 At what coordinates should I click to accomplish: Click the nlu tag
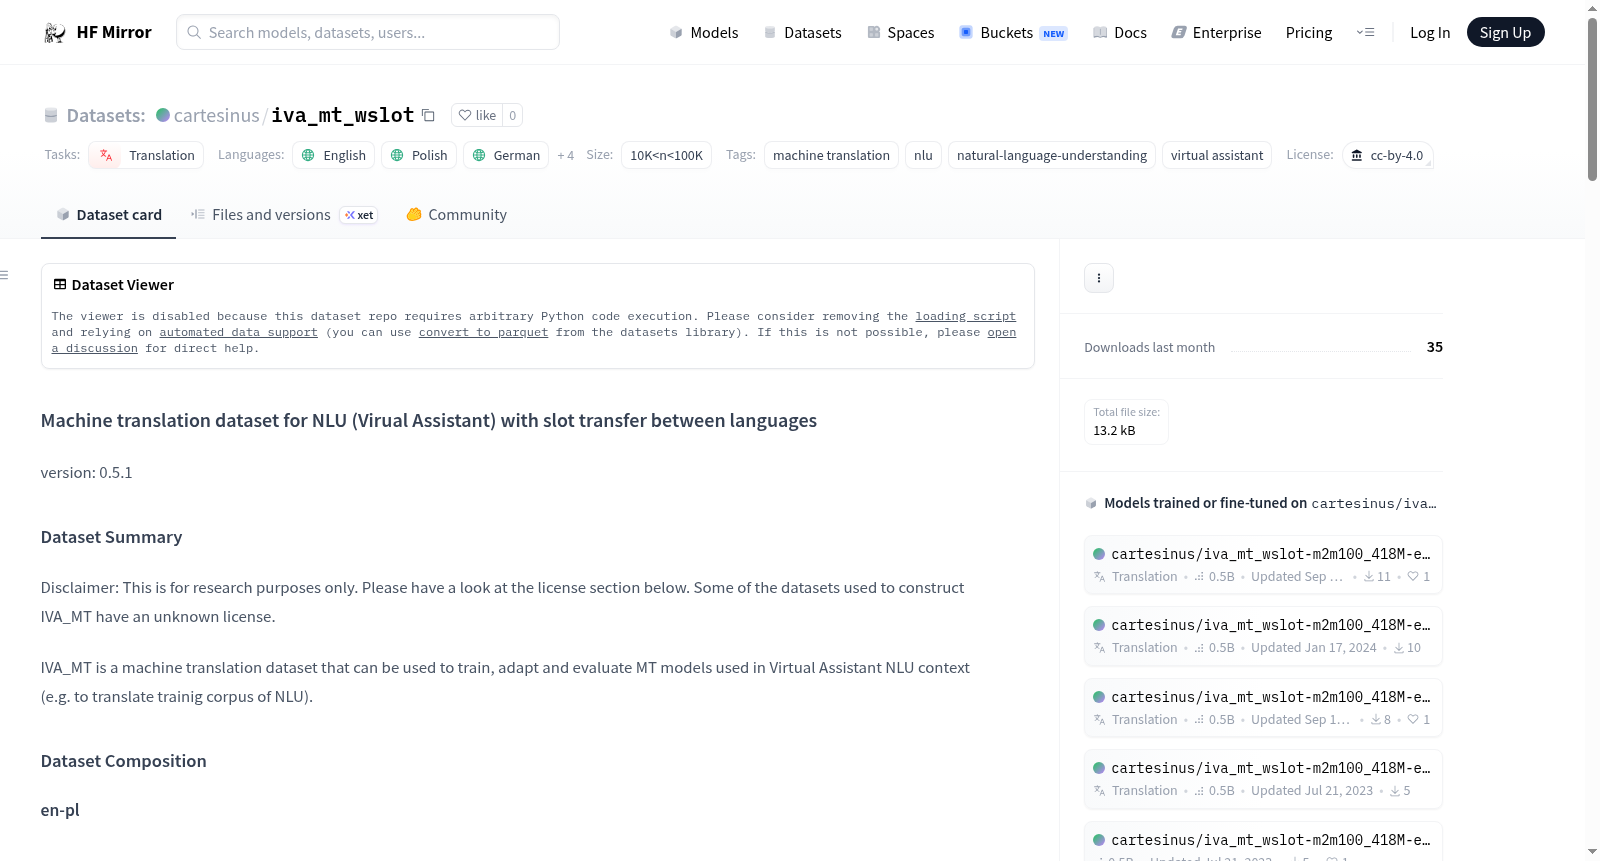(x=923, y=155)
